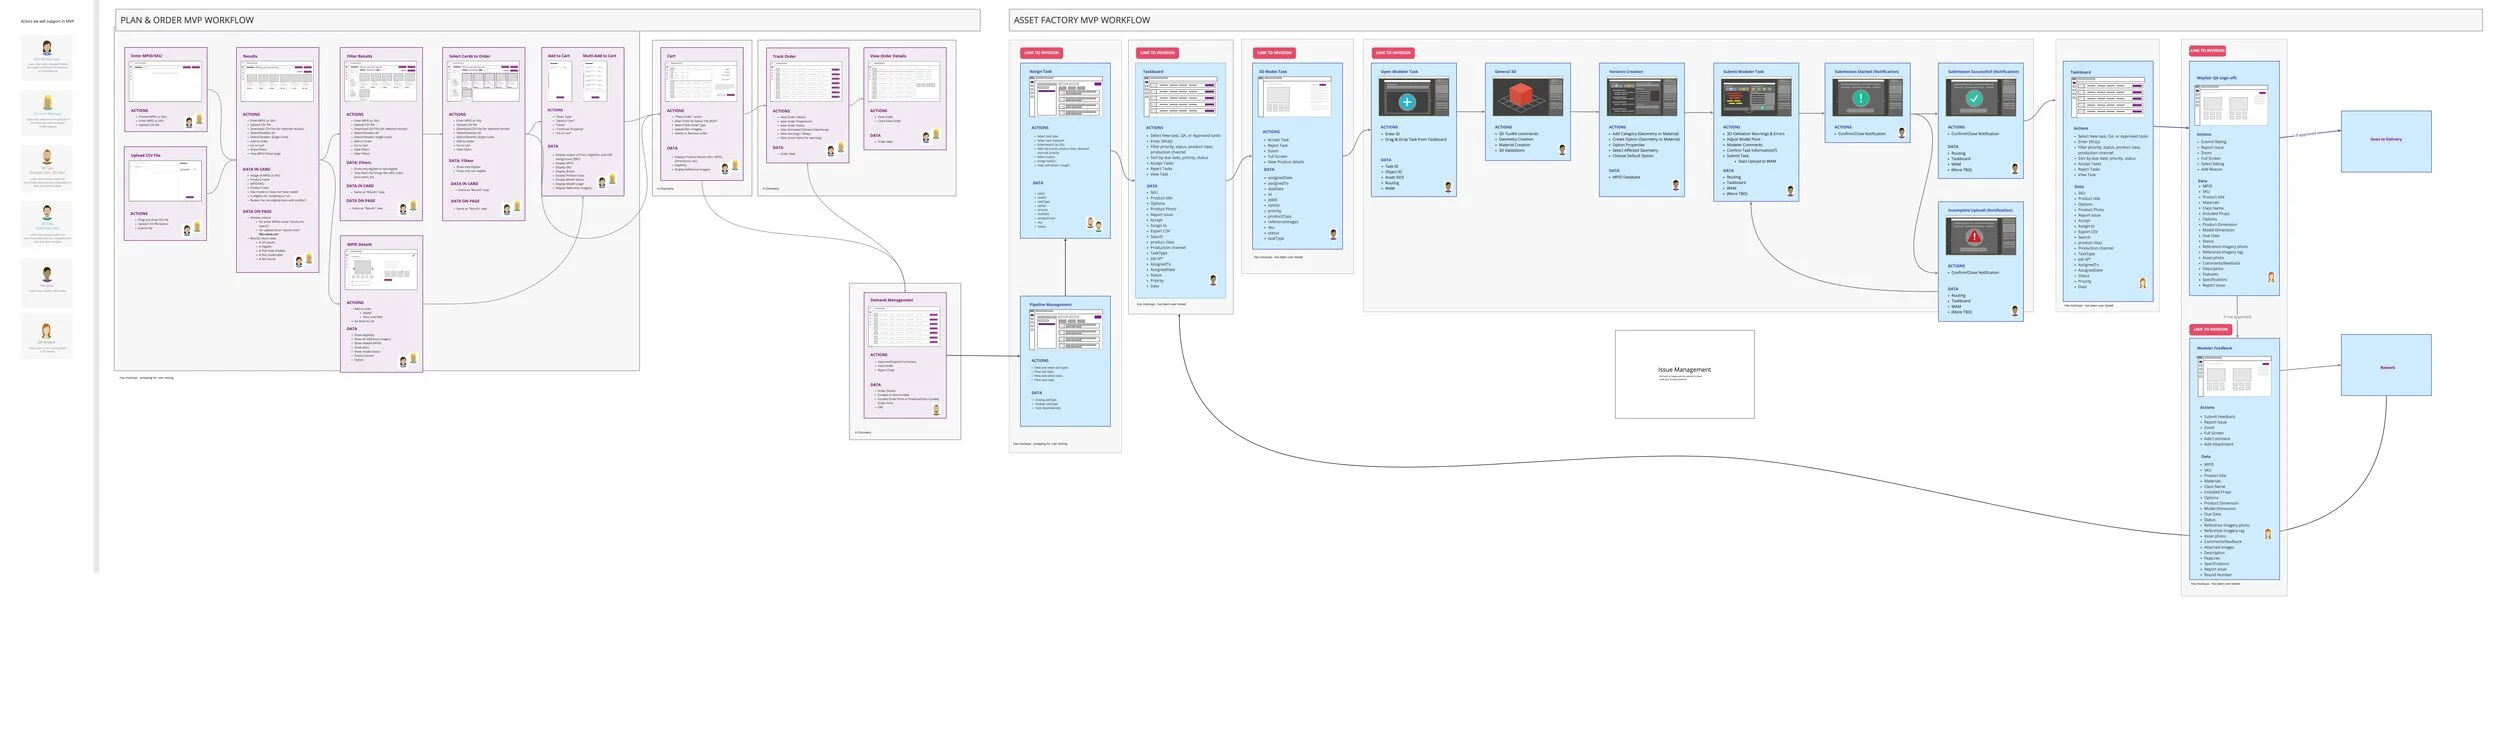Click Link to InVision above Open Modeler Task

tap(1393, 53)
